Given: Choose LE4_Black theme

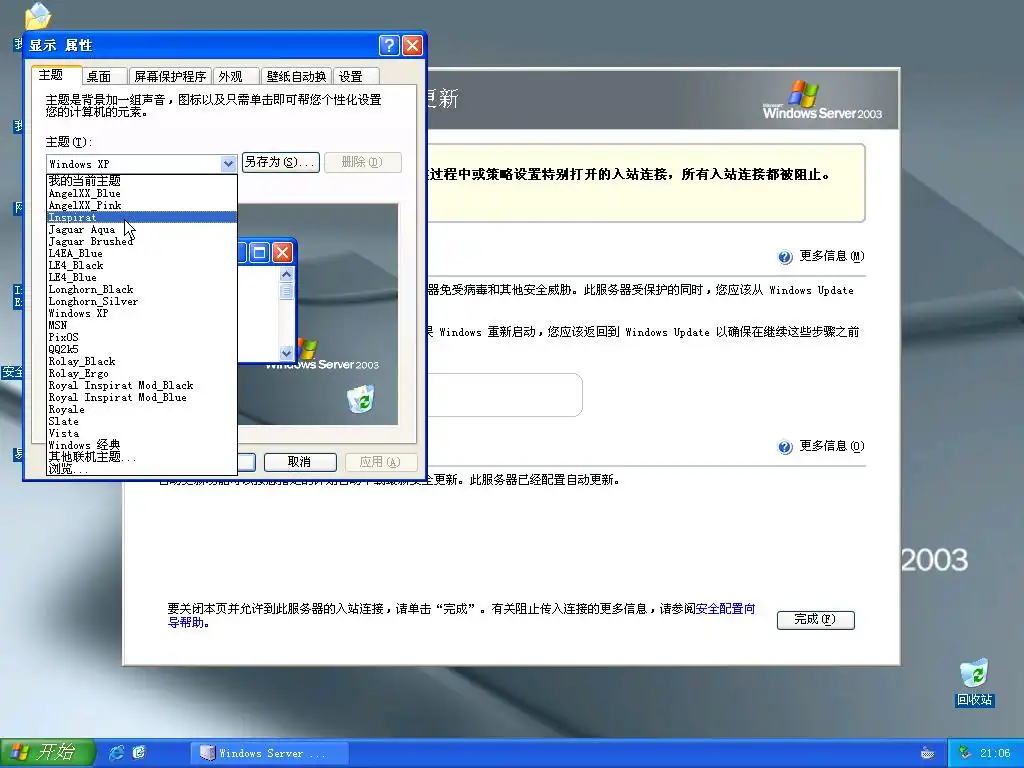Looking at the screenshot, I should 142,265.
